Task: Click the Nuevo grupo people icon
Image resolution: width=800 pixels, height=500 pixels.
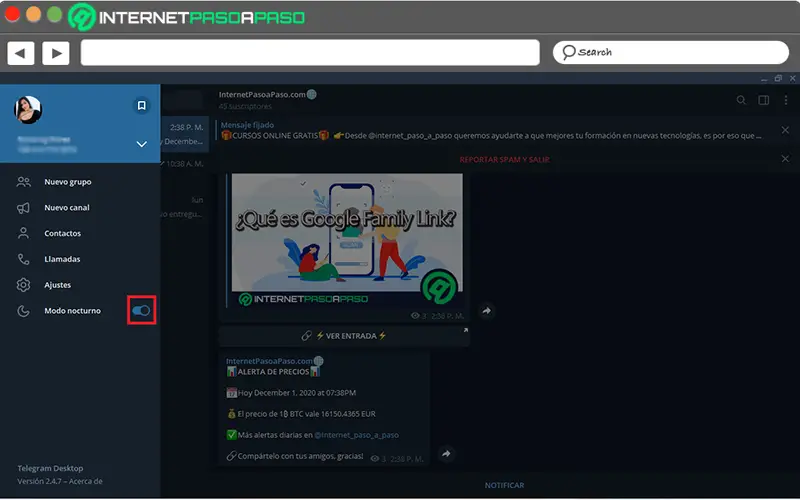Action: (23, 182)
